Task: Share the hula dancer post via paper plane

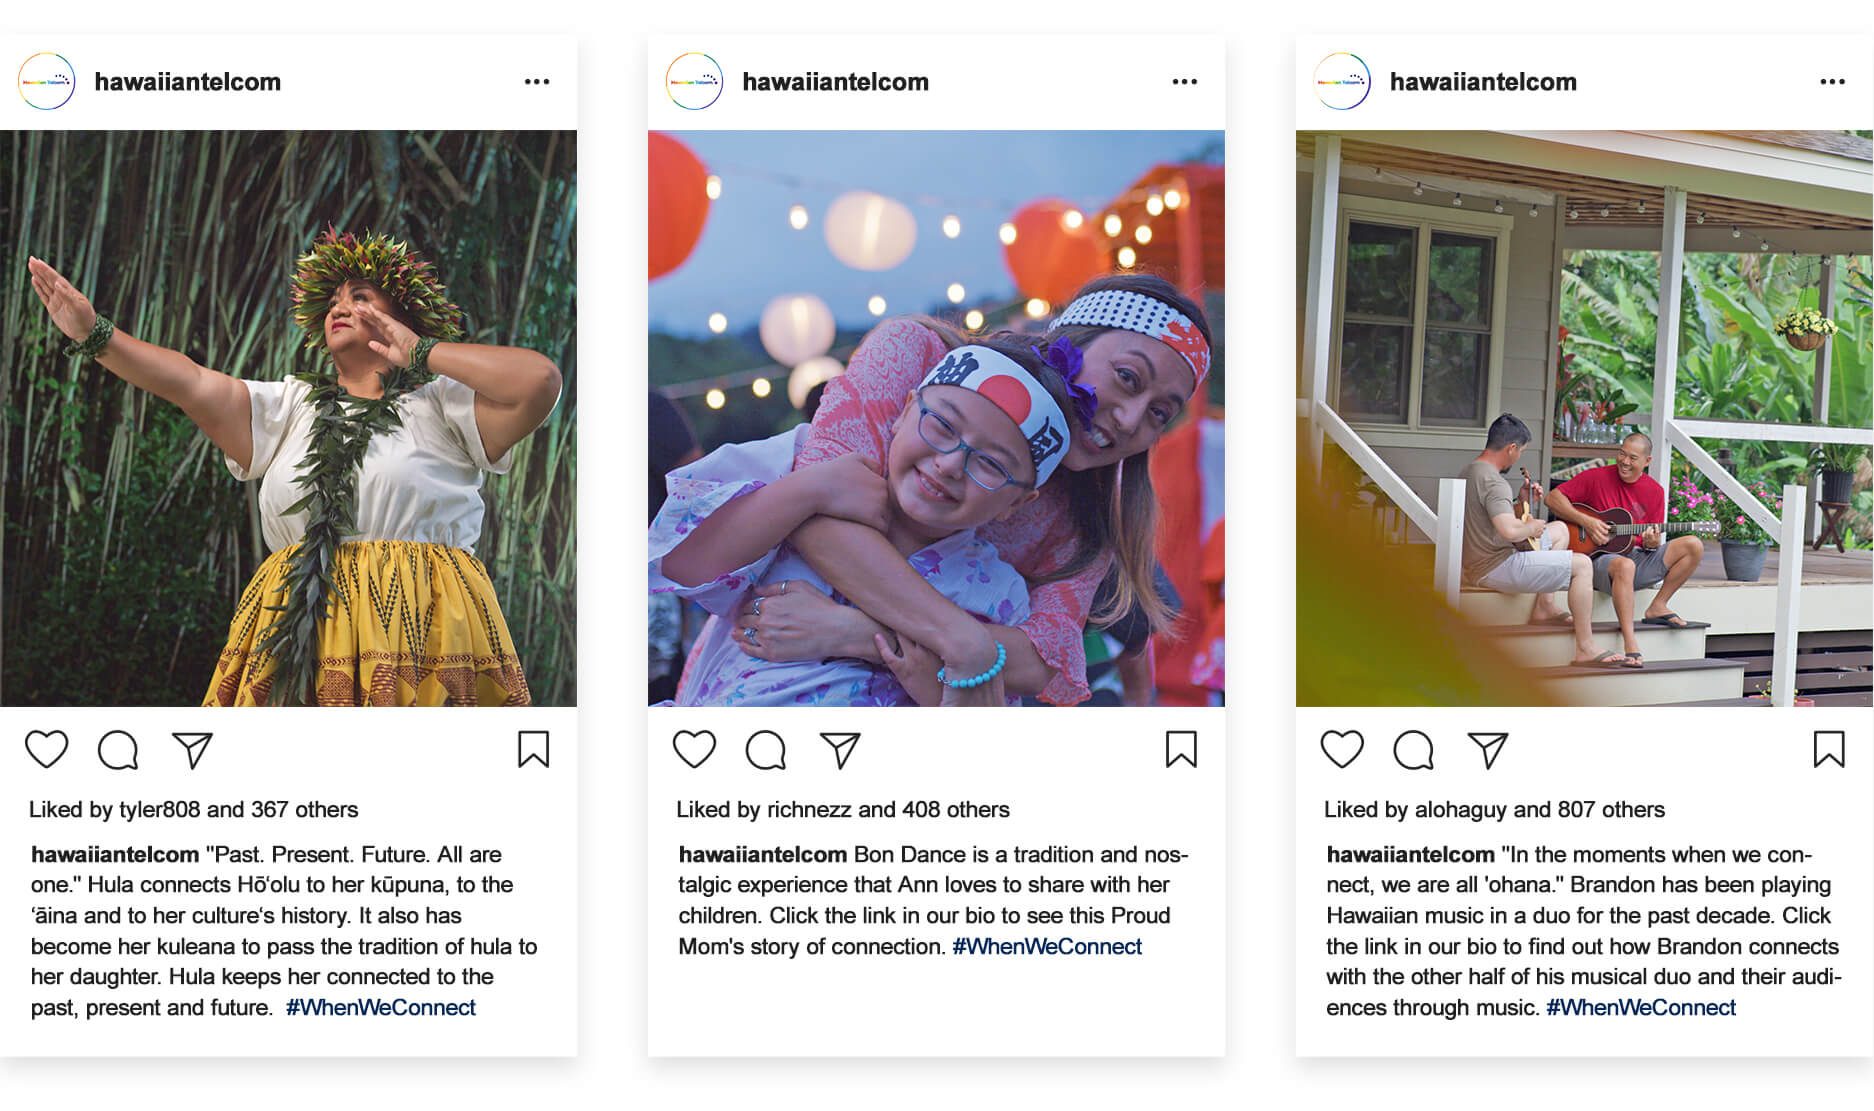Action: point(192,750)
